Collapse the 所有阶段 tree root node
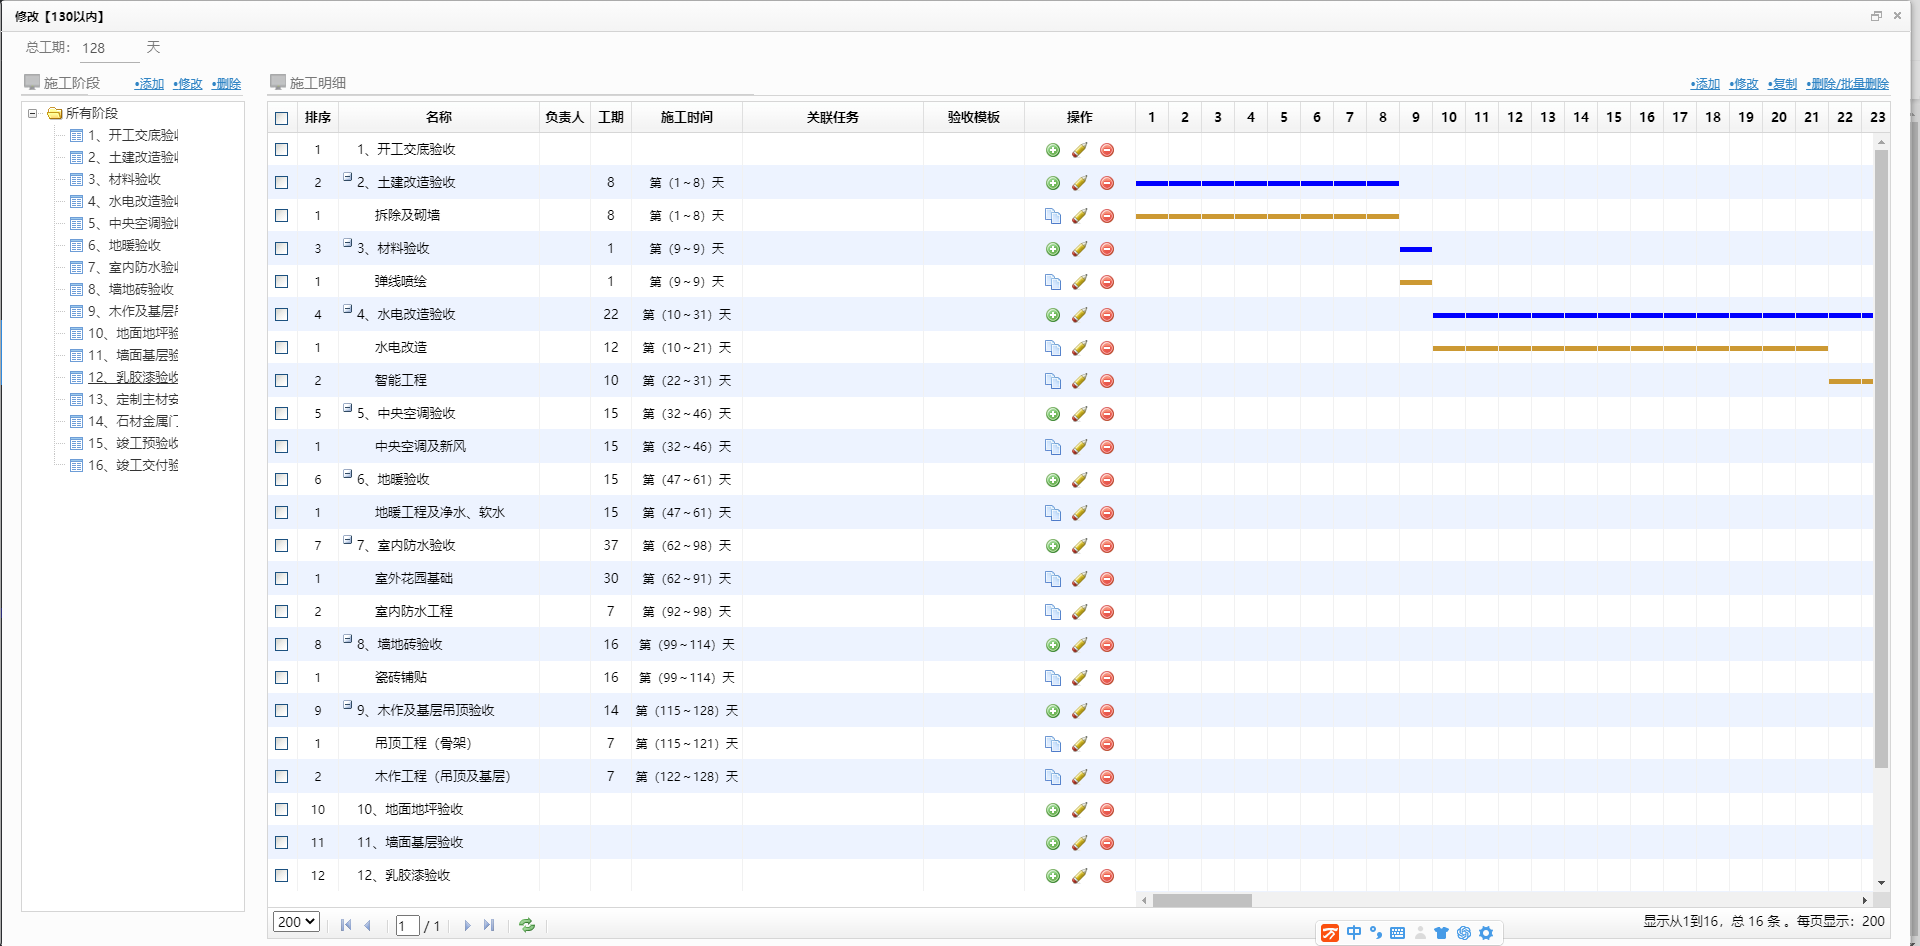This screenshot has width=1920, height=946. pyautogui.click(x=33, y=113)
